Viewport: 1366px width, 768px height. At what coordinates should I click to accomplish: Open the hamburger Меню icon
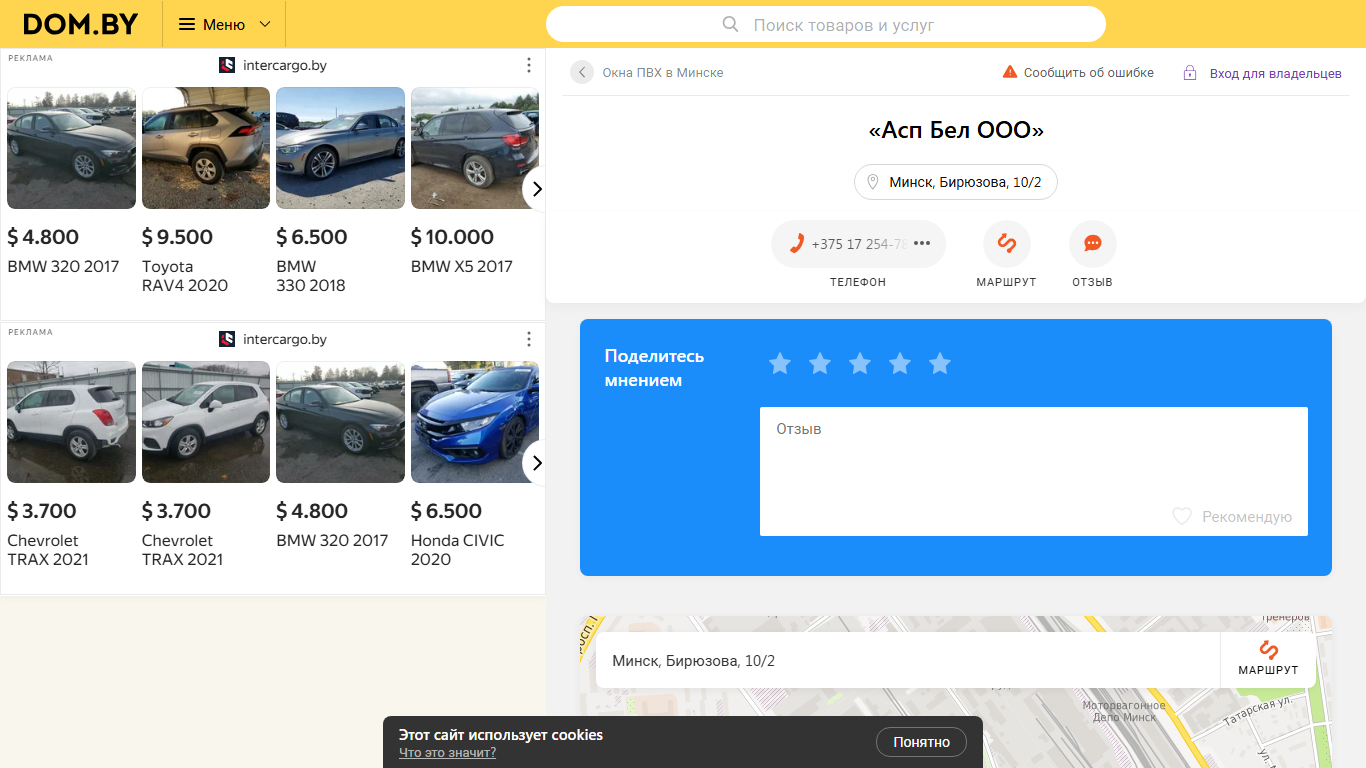click(x=187, y=24)
